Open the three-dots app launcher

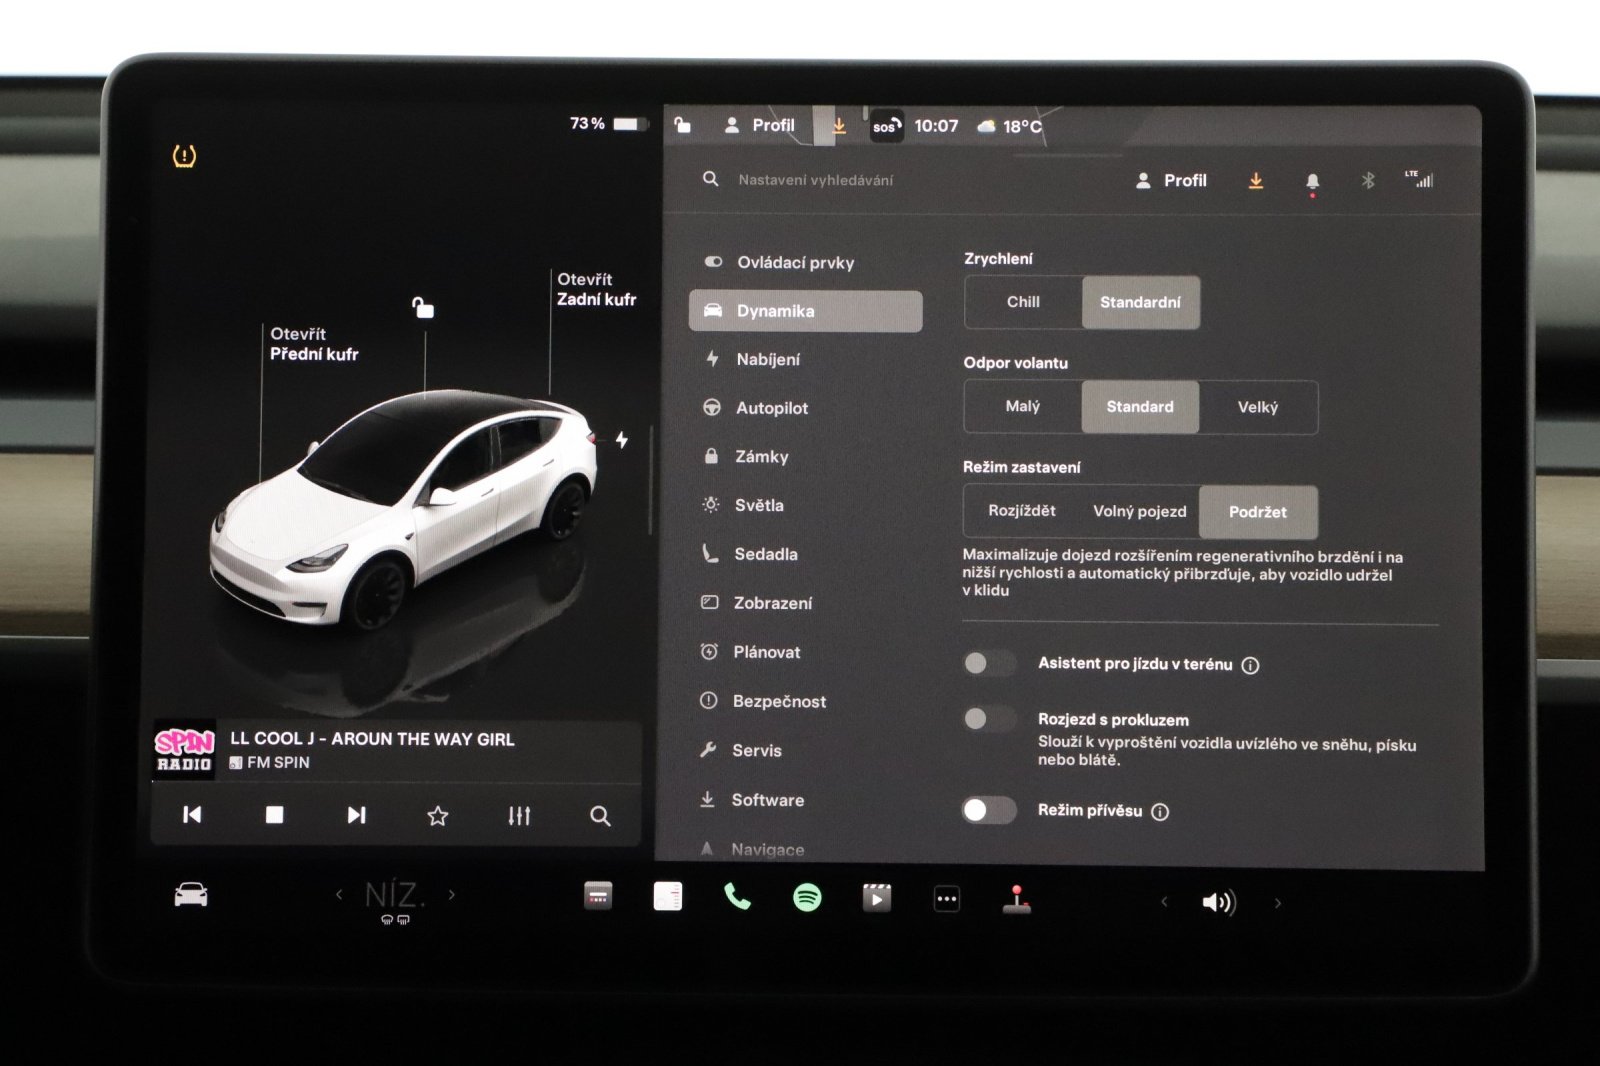(947, 899)
